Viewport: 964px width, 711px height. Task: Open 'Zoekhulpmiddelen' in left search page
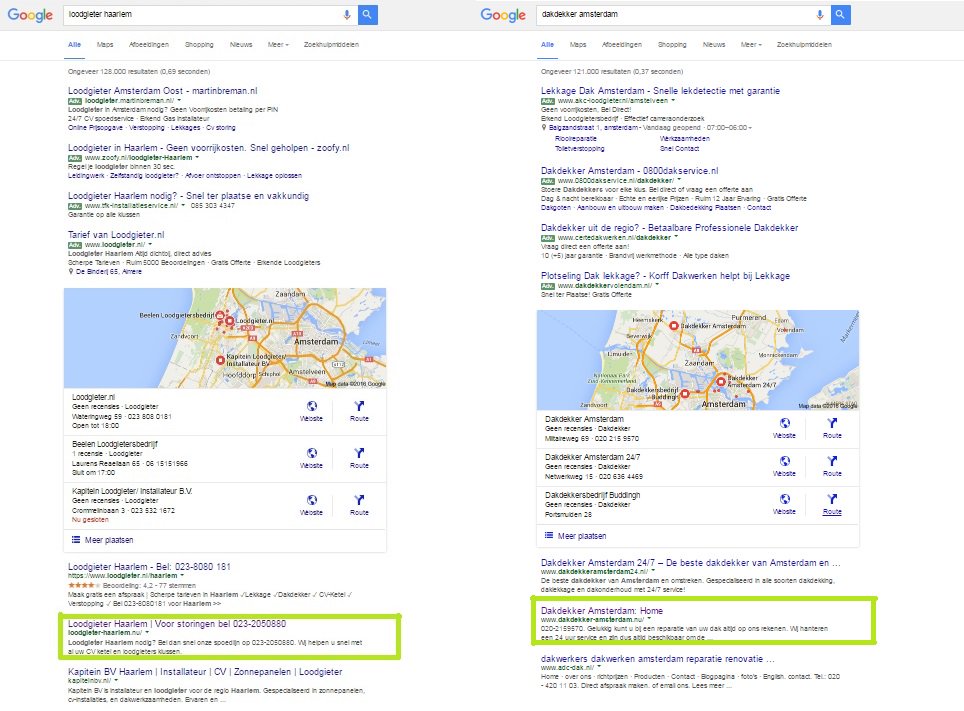pyautogui.click(x=331, y=44)
